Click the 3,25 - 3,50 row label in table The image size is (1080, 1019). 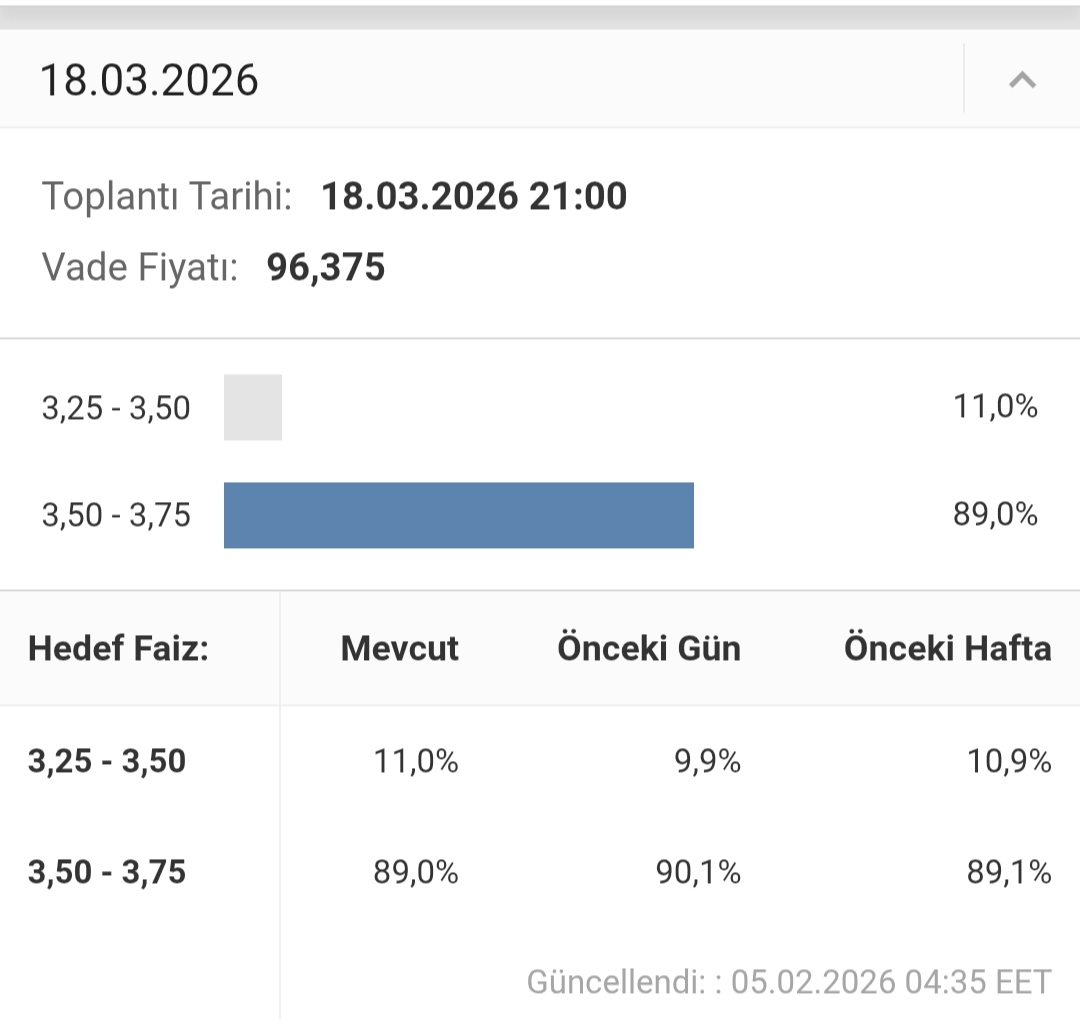[x=107, y=761]
